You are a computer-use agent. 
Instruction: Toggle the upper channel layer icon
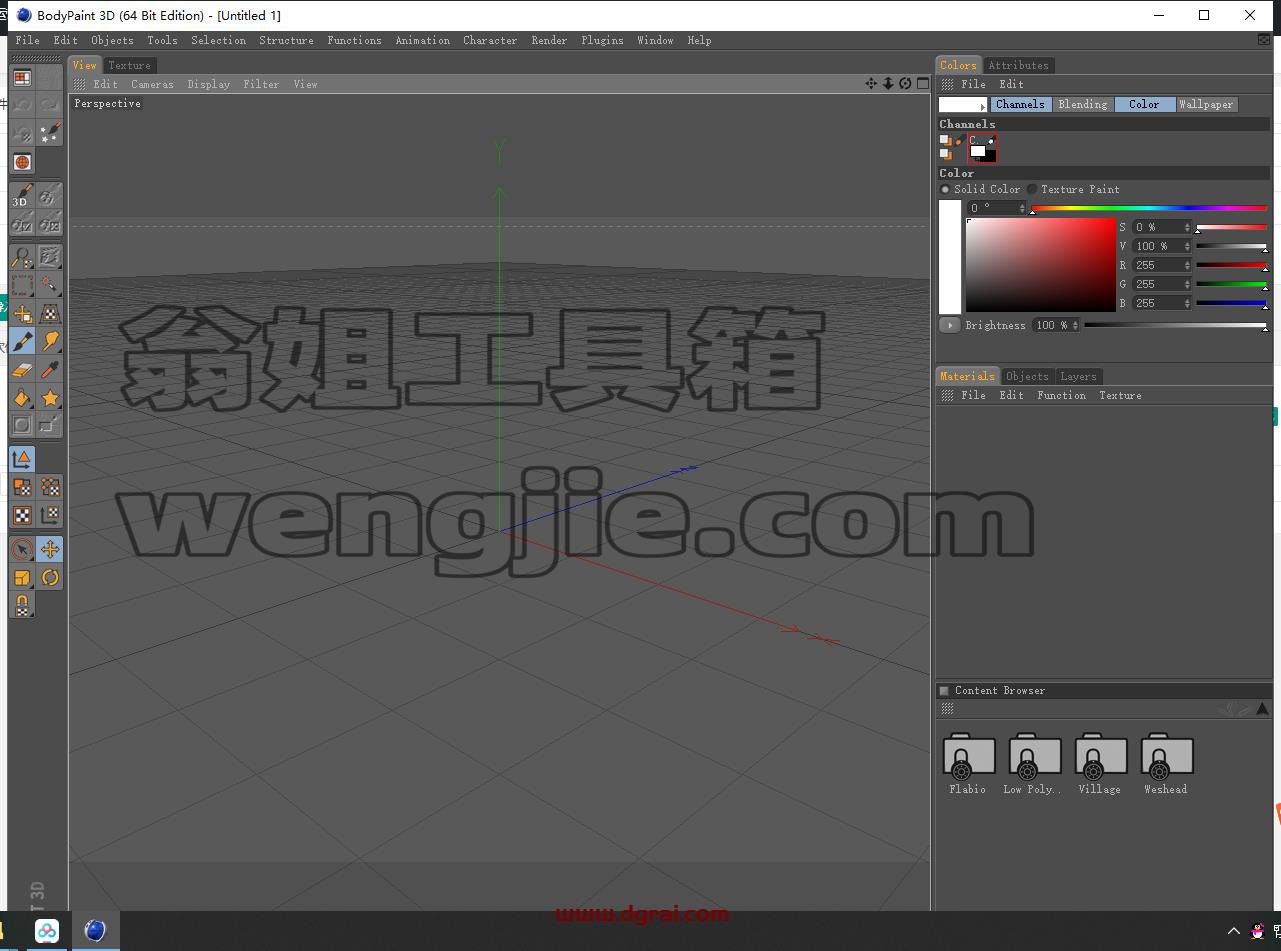[945, 141]
